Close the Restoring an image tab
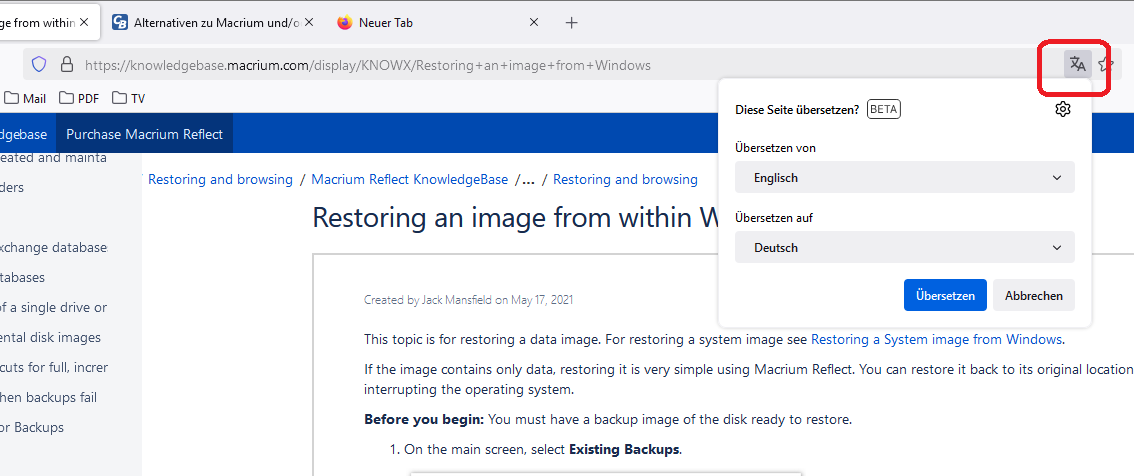This screenshot has width=1134, height=476. [x=85, y=22]
